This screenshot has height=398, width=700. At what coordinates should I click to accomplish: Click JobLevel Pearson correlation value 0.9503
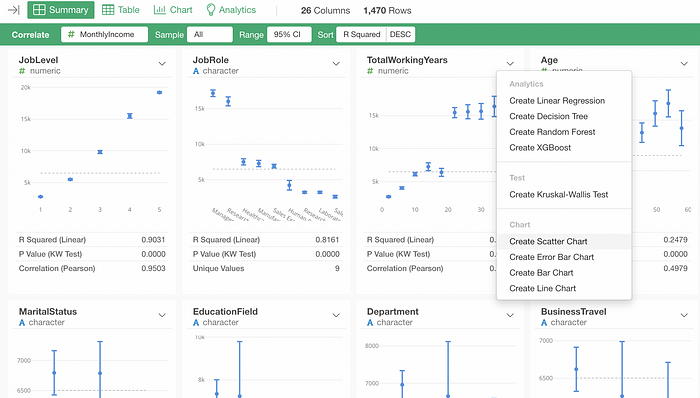153,268
